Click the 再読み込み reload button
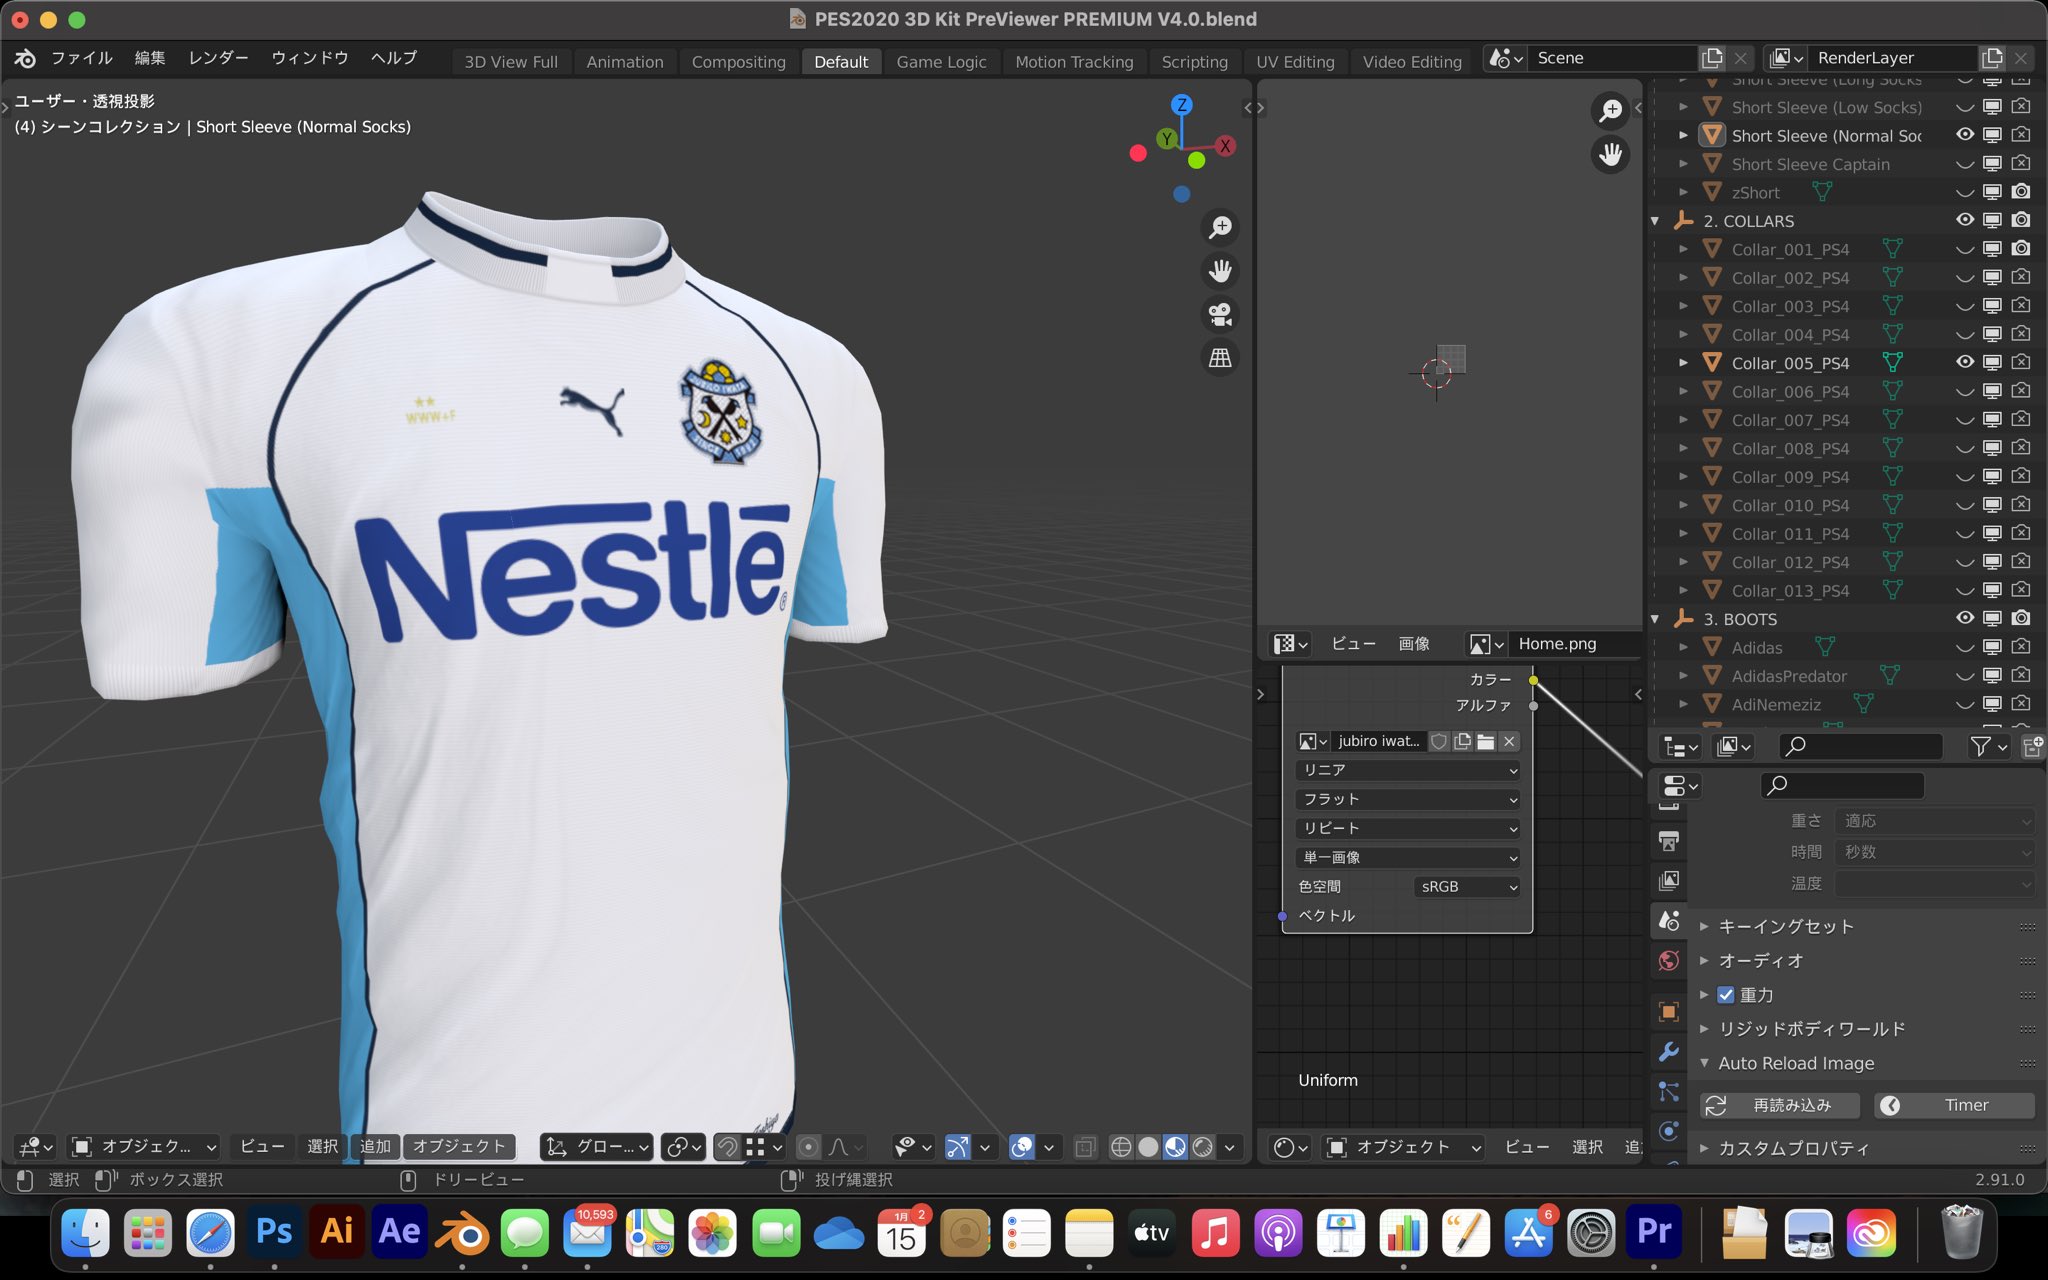Viewport: 2048px width, 1280px height. [1780, 1105]
